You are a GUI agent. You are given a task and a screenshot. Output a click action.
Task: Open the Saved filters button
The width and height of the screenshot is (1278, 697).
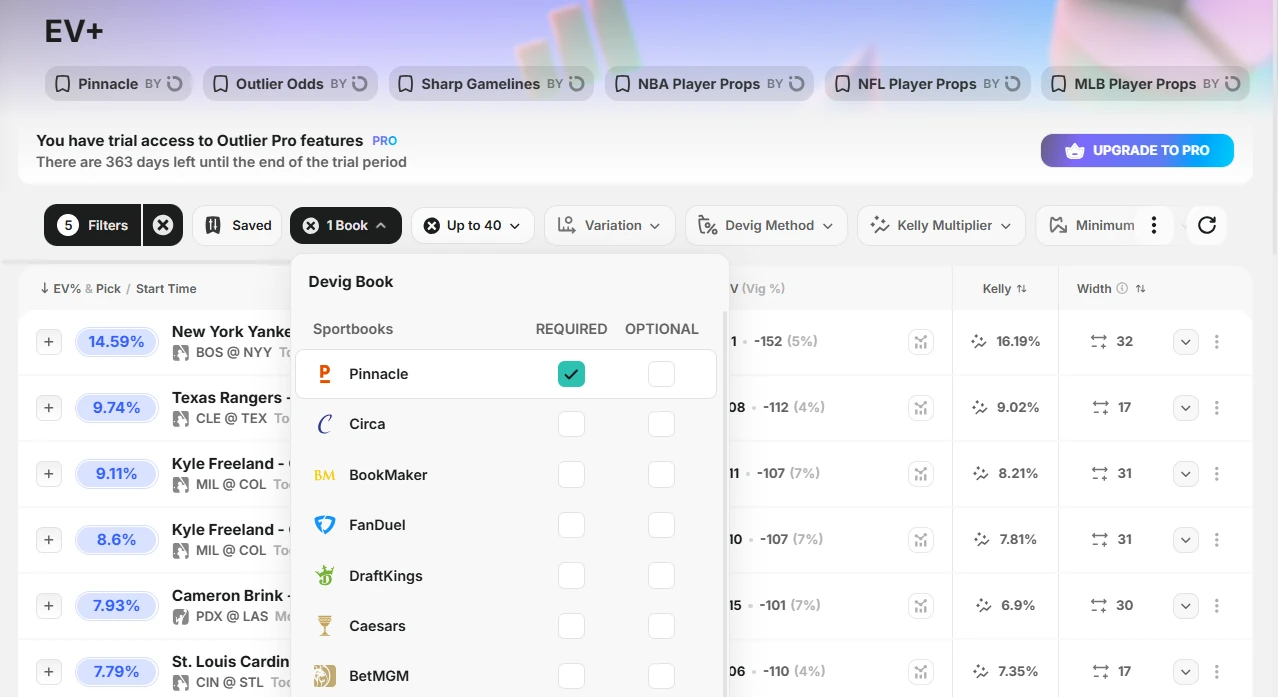[237, 225]
